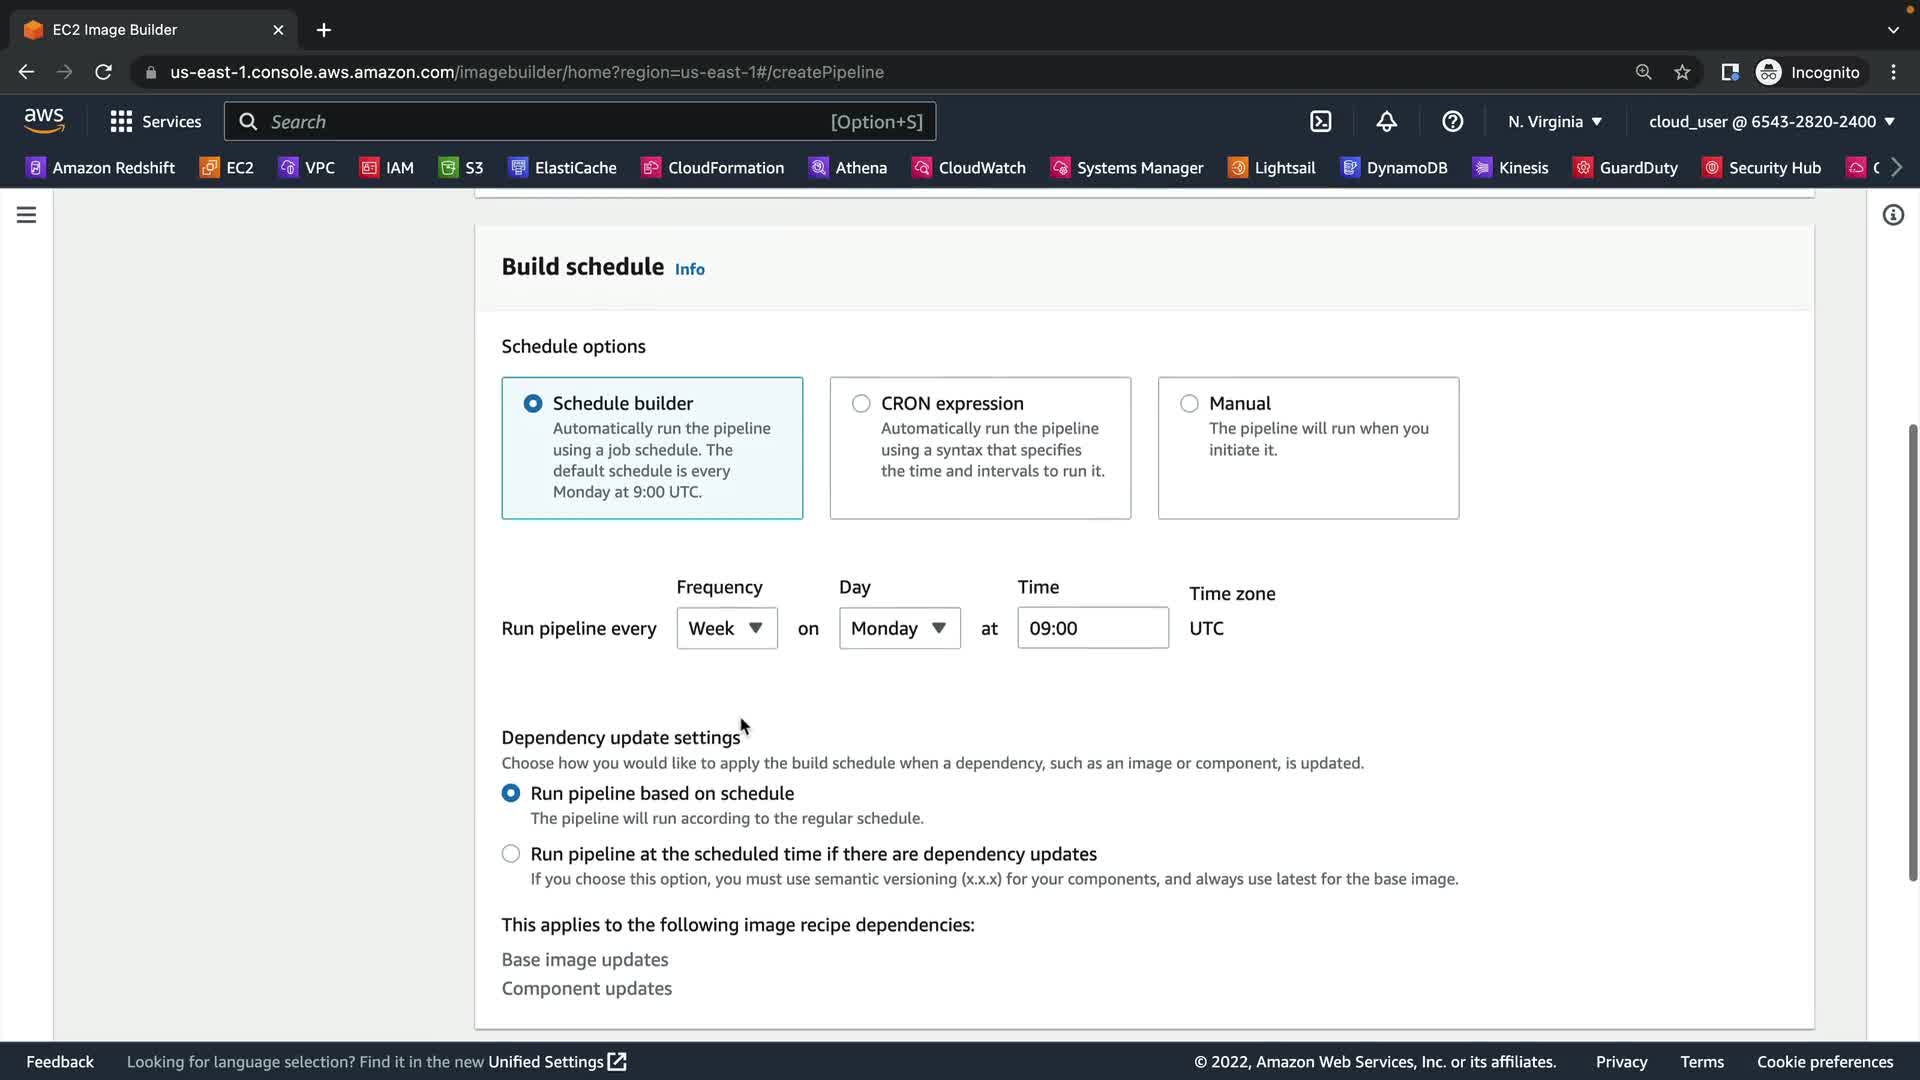
Task: Open the N. Virginia region selector
Action: (1555, 121)
